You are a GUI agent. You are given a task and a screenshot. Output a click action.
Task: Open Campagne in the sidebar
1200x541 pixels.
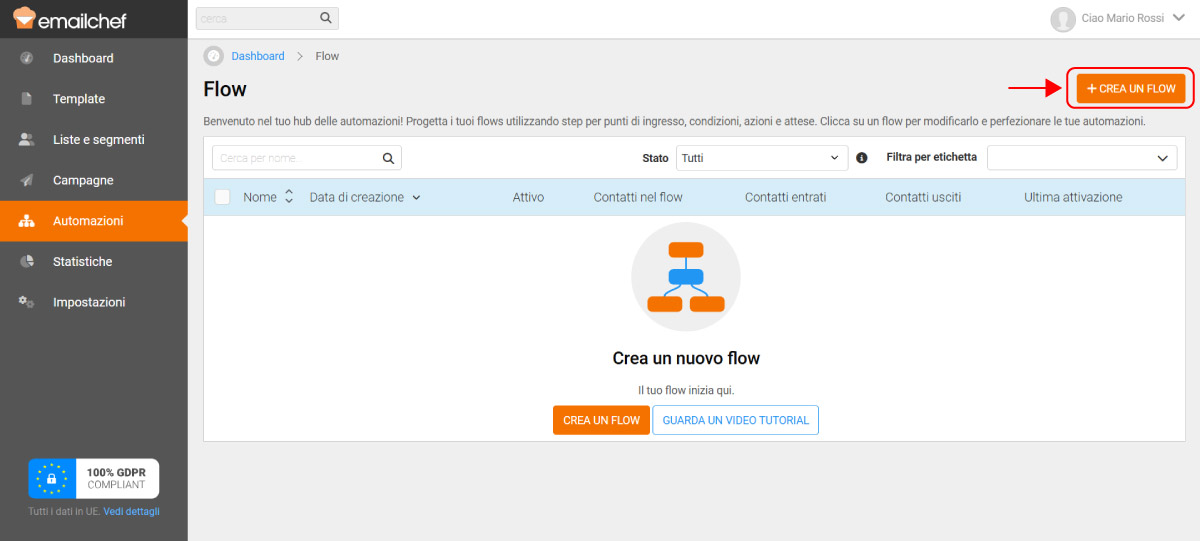click(x=83, y=180)
